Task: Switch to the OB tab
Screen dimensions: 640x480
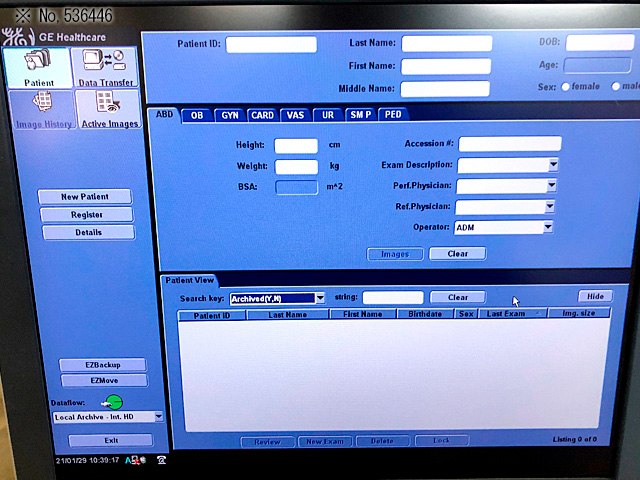Action: [x=197, y=116]
